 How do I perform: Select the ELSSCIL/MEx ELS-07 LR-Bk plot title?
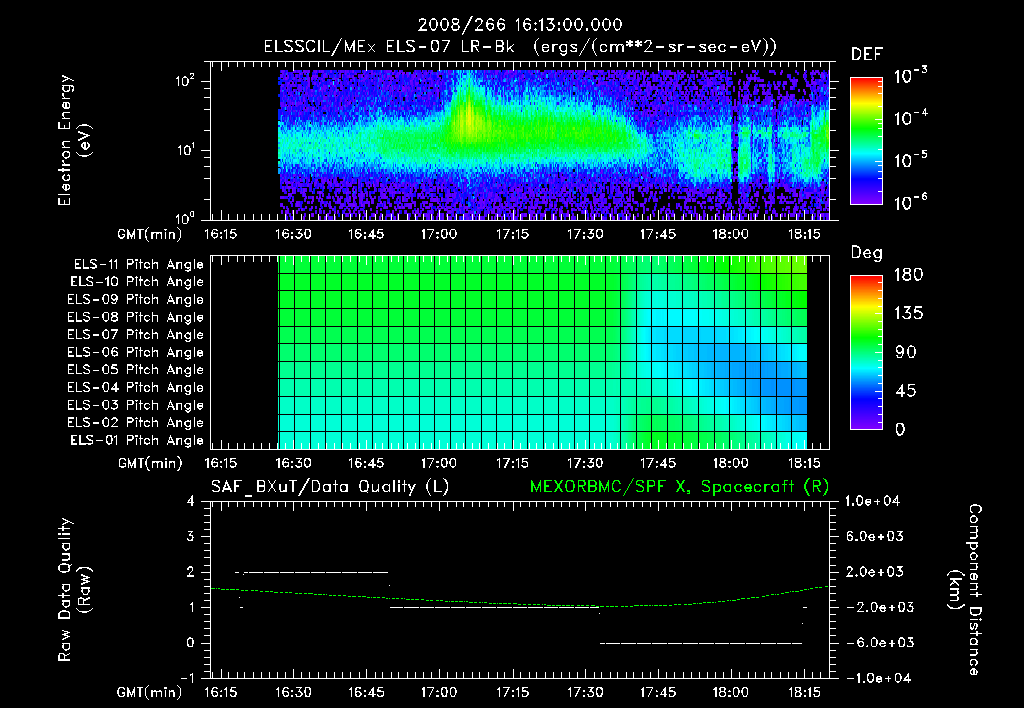click(520, 47)
